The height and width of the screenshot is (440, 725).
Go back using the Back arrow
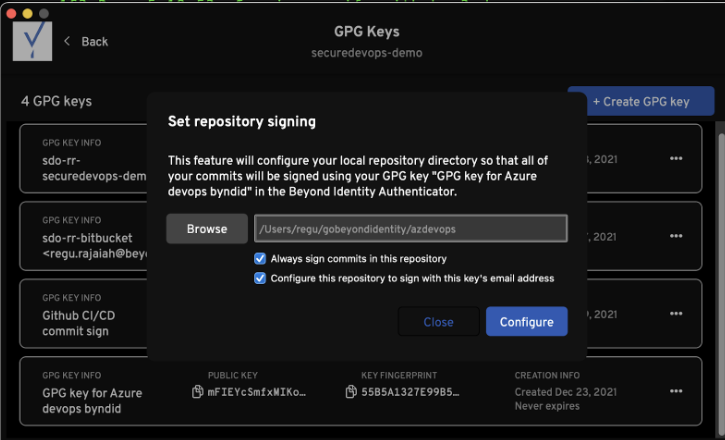(68, 41)
